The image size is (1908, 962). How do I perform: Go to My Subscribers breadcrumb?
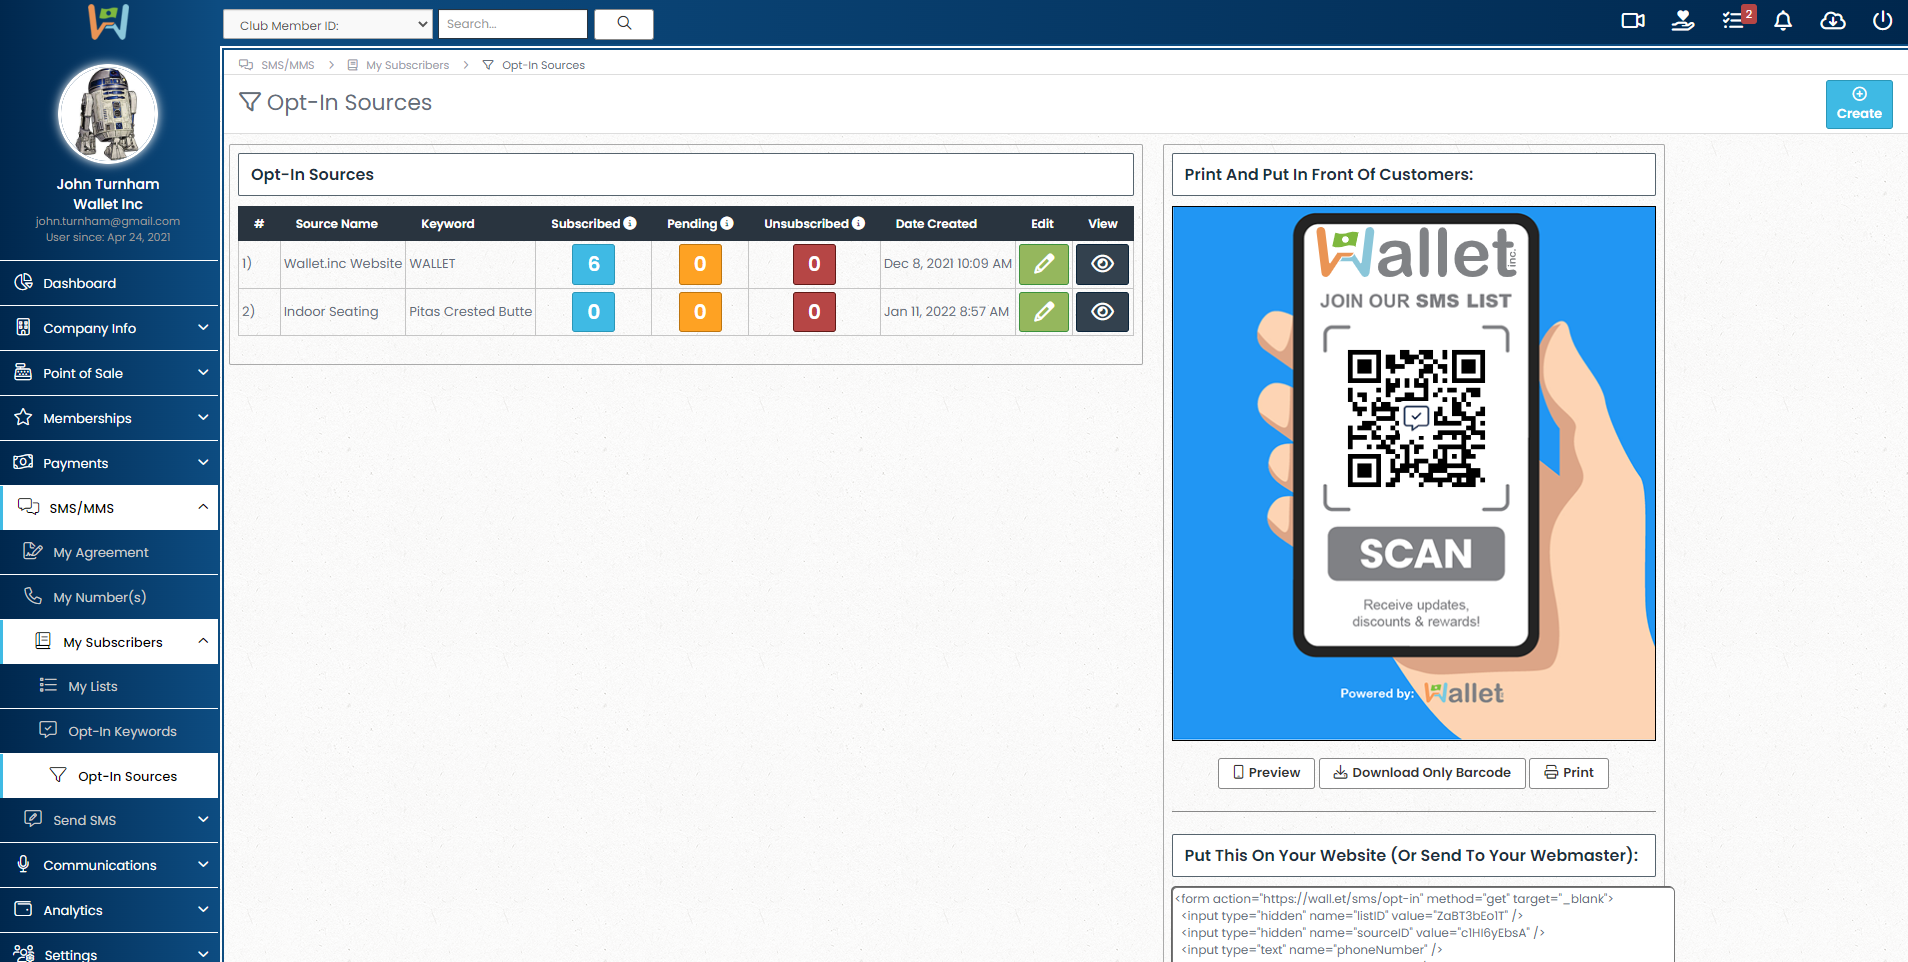(407, 65)
